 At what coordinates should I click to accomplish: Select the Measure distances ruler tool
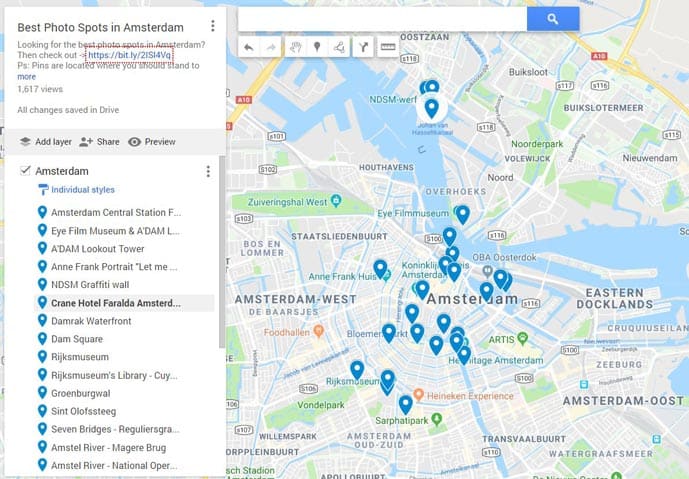point(388,47)
